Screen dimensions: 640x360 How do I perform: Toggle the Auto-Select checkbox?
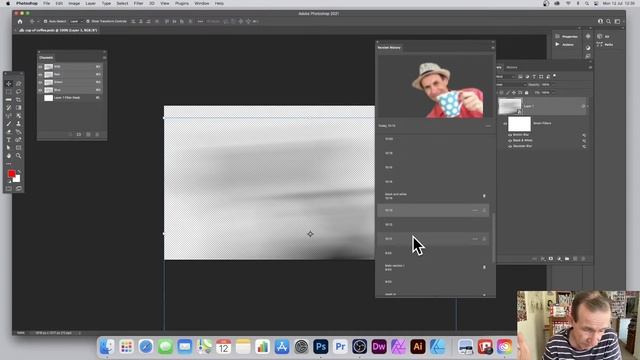[45, 21]
